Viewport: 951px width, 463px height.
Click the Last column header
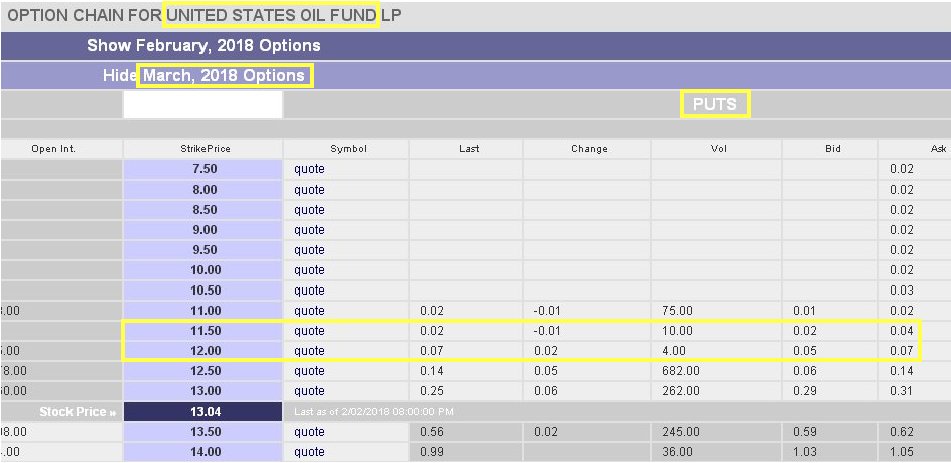(469, 149)
